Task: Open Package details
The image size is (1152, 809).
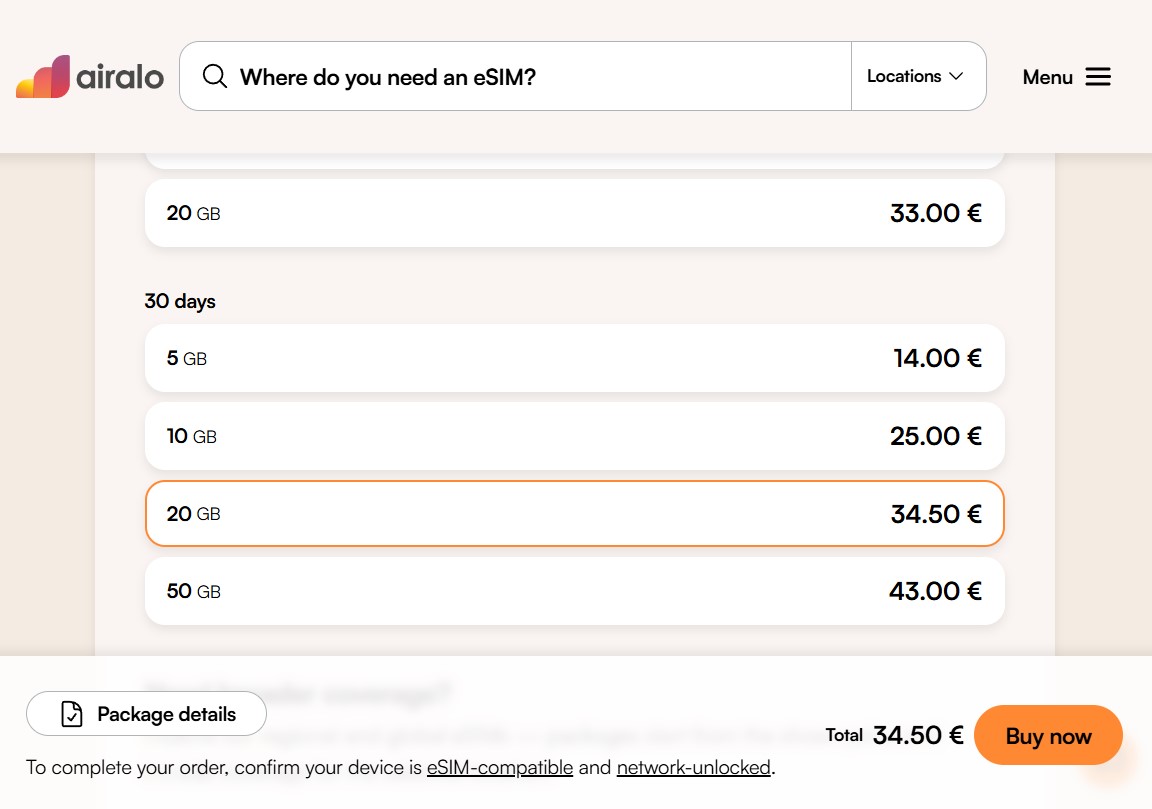Action: pyautogui.click(x=146, y=714)
